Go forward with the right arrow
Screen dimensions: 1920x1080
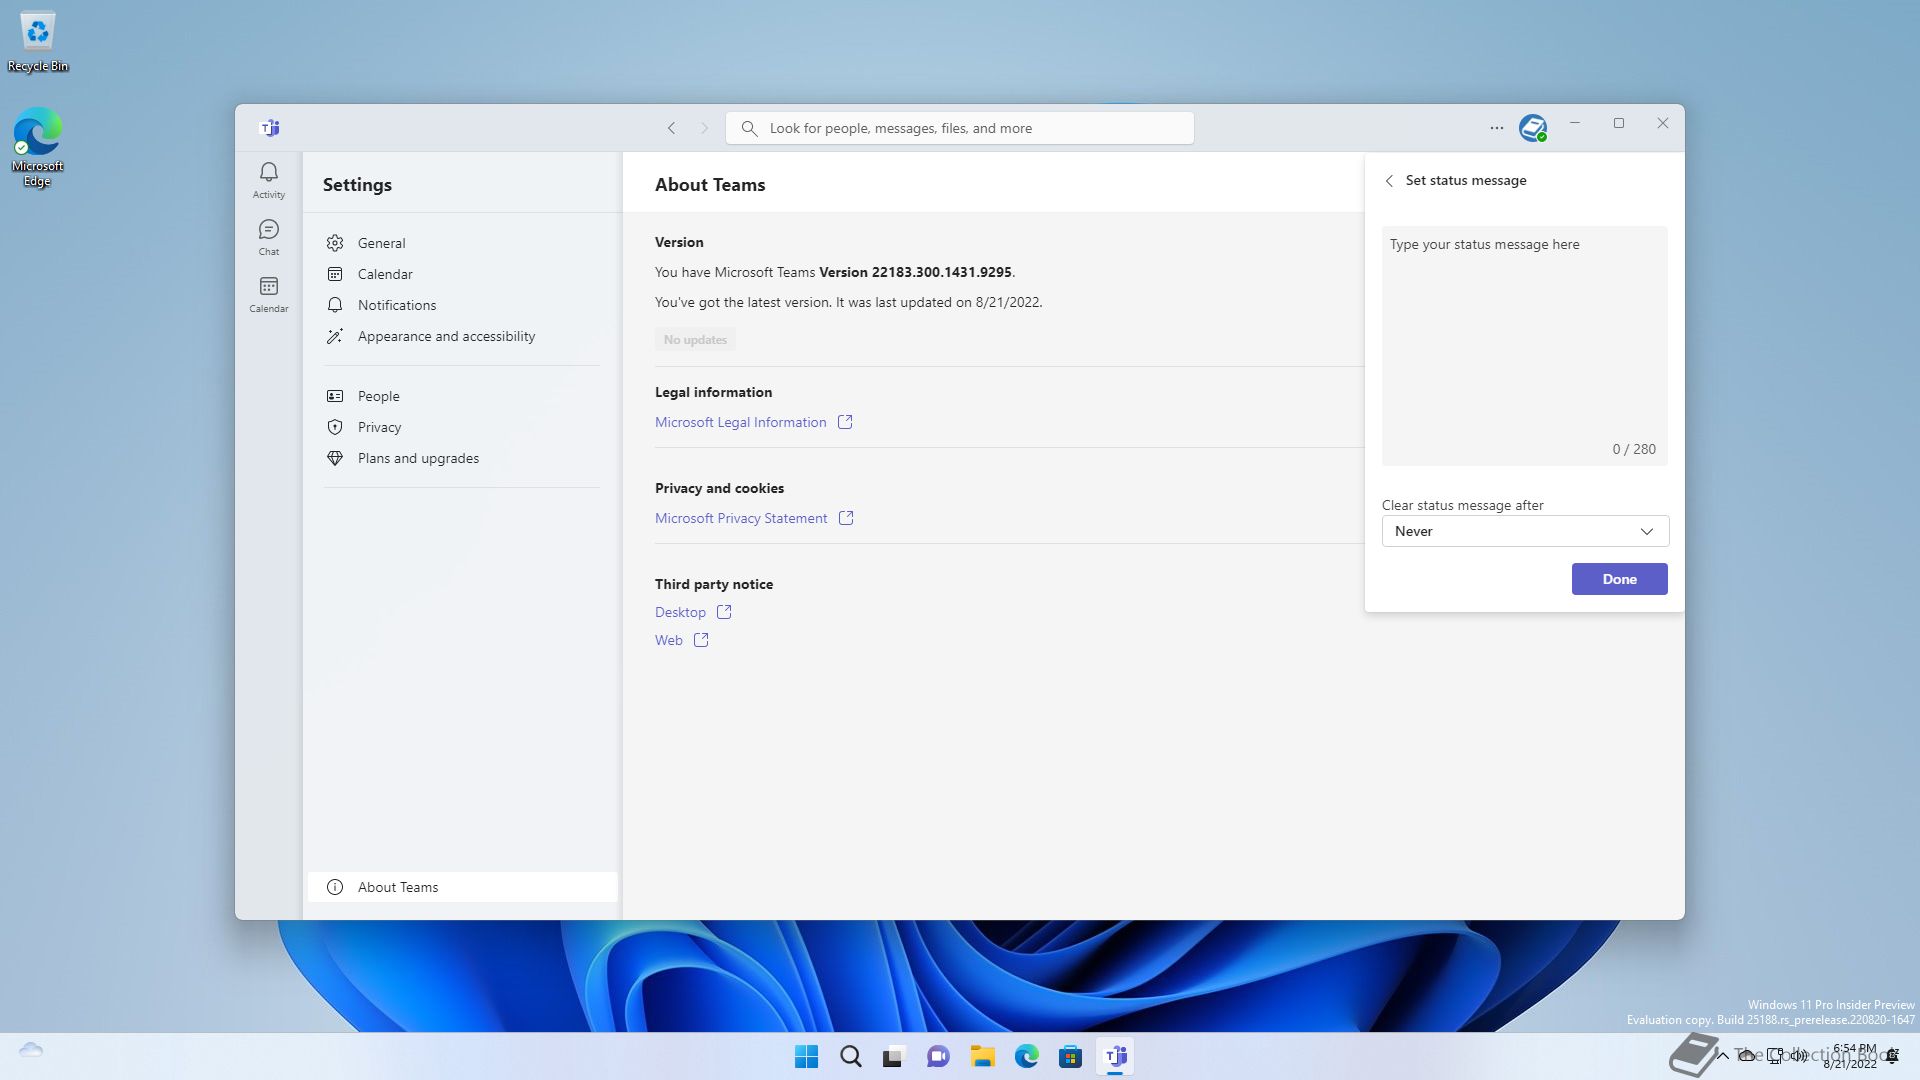[x=704, y=128]
